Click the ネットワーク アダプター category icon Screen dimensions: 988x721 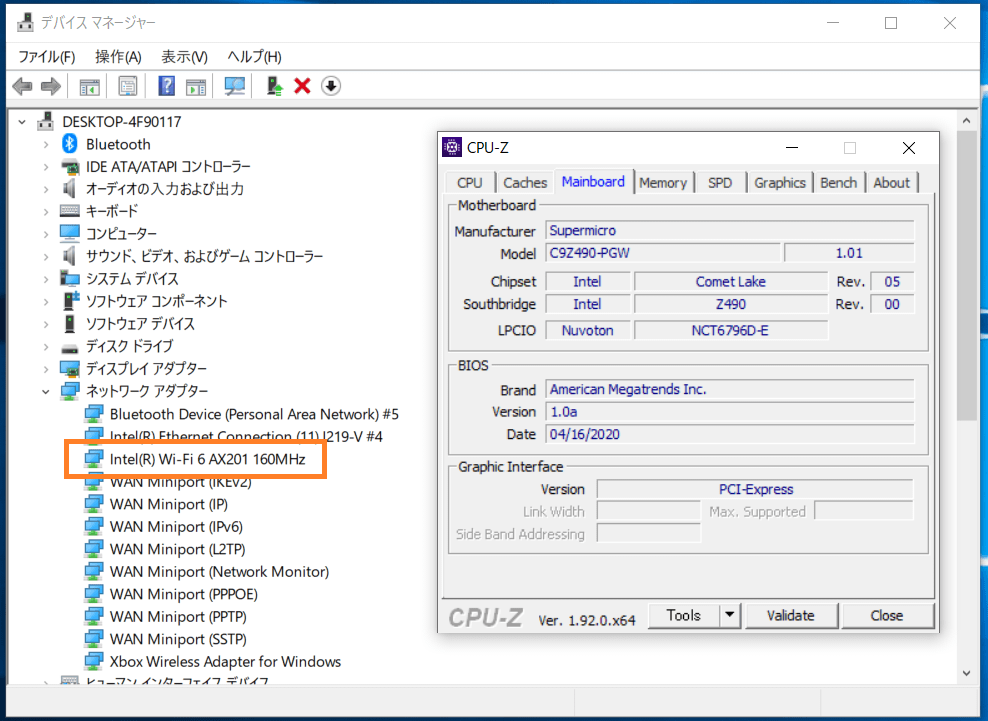click(69, 391)
